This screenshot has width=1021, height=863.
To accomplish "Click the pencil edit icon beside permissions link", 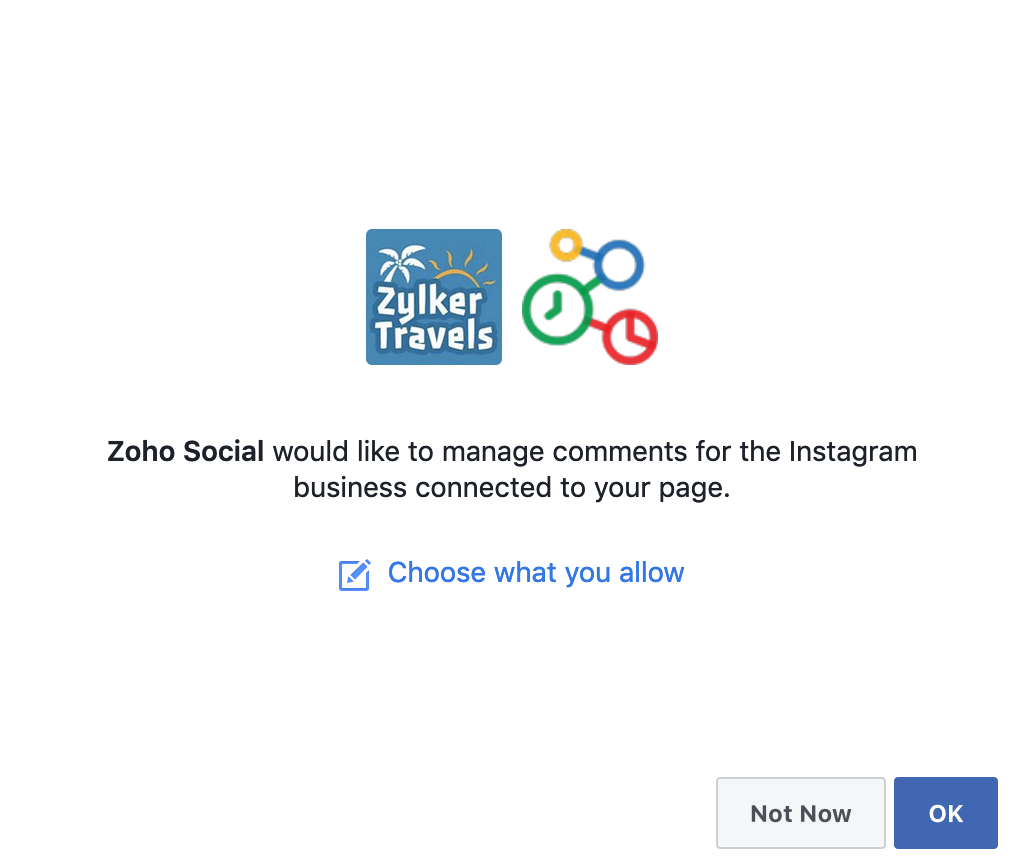I will pyautogui.click(x=354, y=574).
